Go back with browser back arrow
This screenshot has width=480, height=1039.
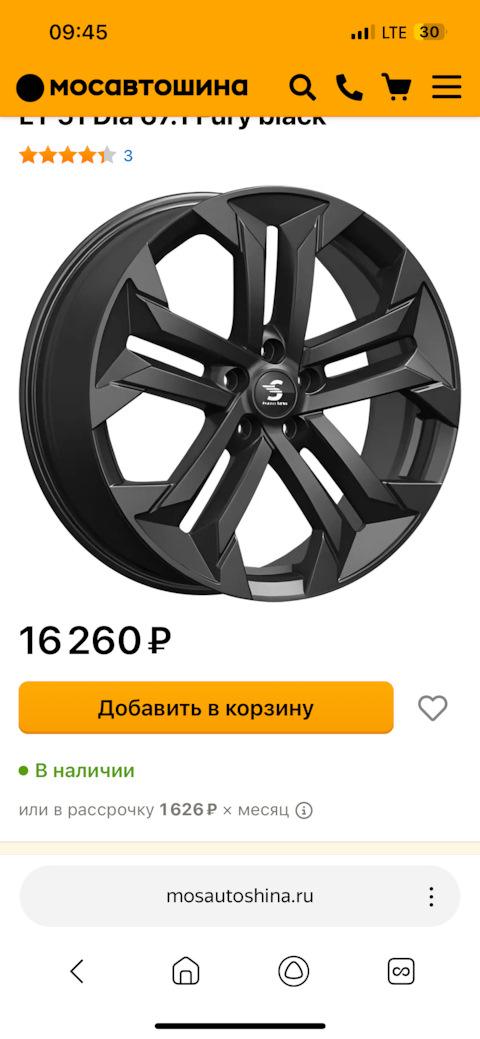tap(77, 972)
